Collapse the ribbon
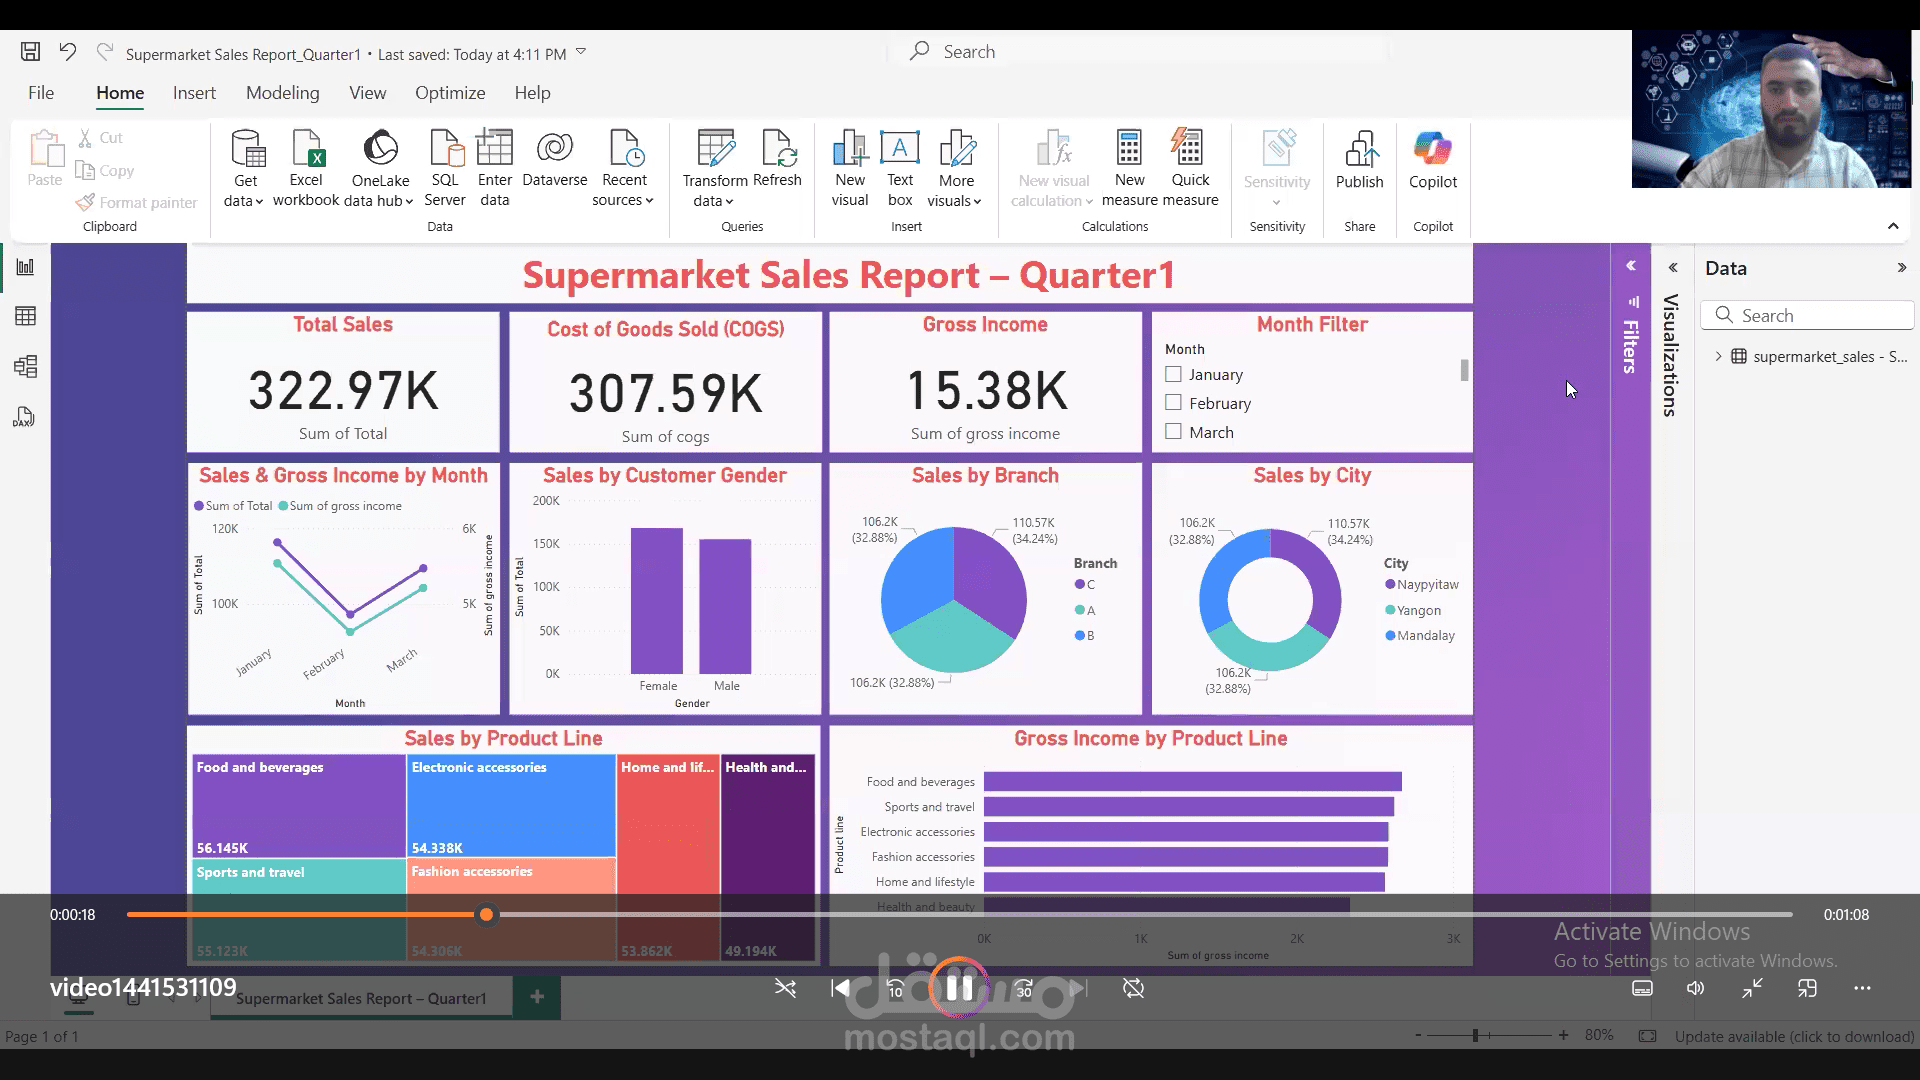Viewport: 1920px width, 1080px height. pos(1893,226)
